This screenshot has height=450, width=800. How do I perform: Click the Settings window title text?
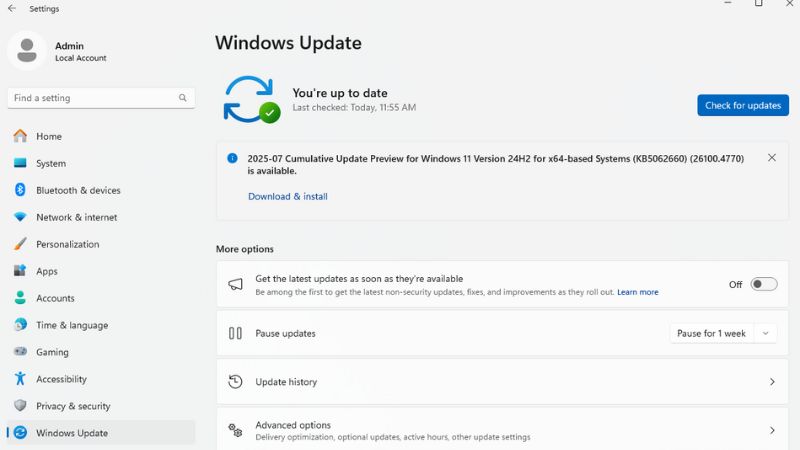pyautogui.click(x=44, y=9)
